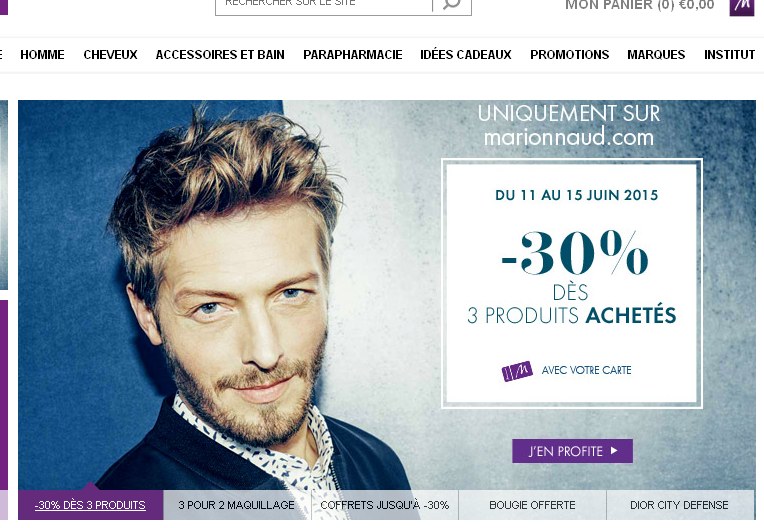The width and height of the screenshot is (764, 528).
Task: Click the -30% promotional offer box
Action: coord(572,283)
